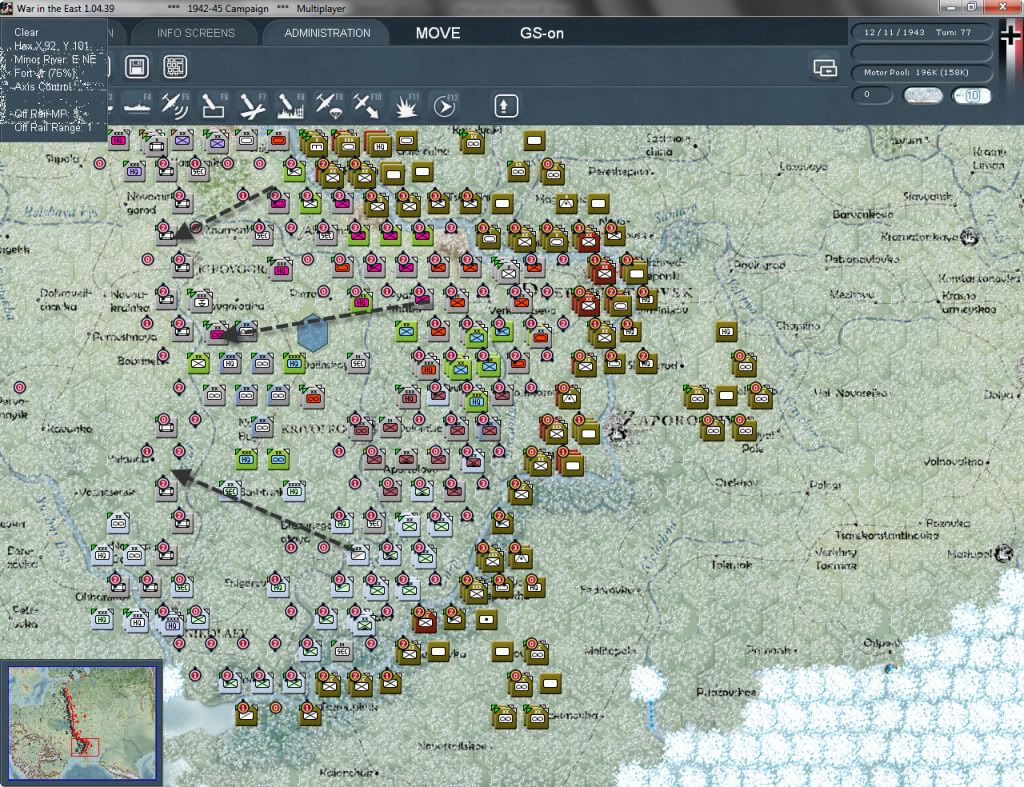Click the Slavyansk town label
This screenshot has height=787, width=1024.
click(928, 196)
